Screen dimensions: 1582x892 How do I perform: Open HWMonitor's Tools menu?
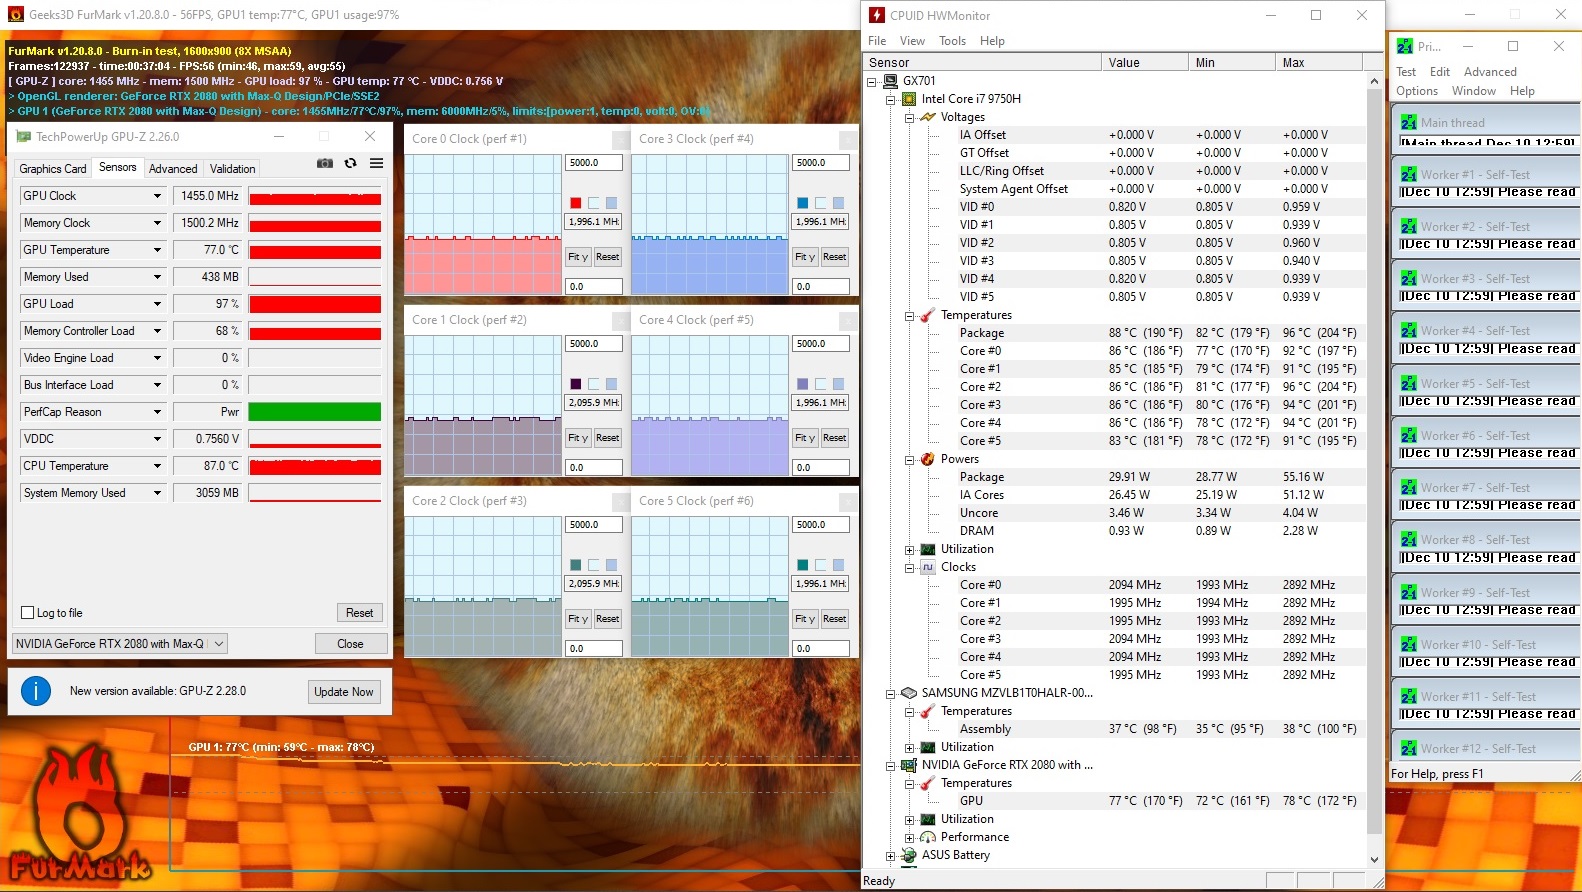[x=952, y=41]
